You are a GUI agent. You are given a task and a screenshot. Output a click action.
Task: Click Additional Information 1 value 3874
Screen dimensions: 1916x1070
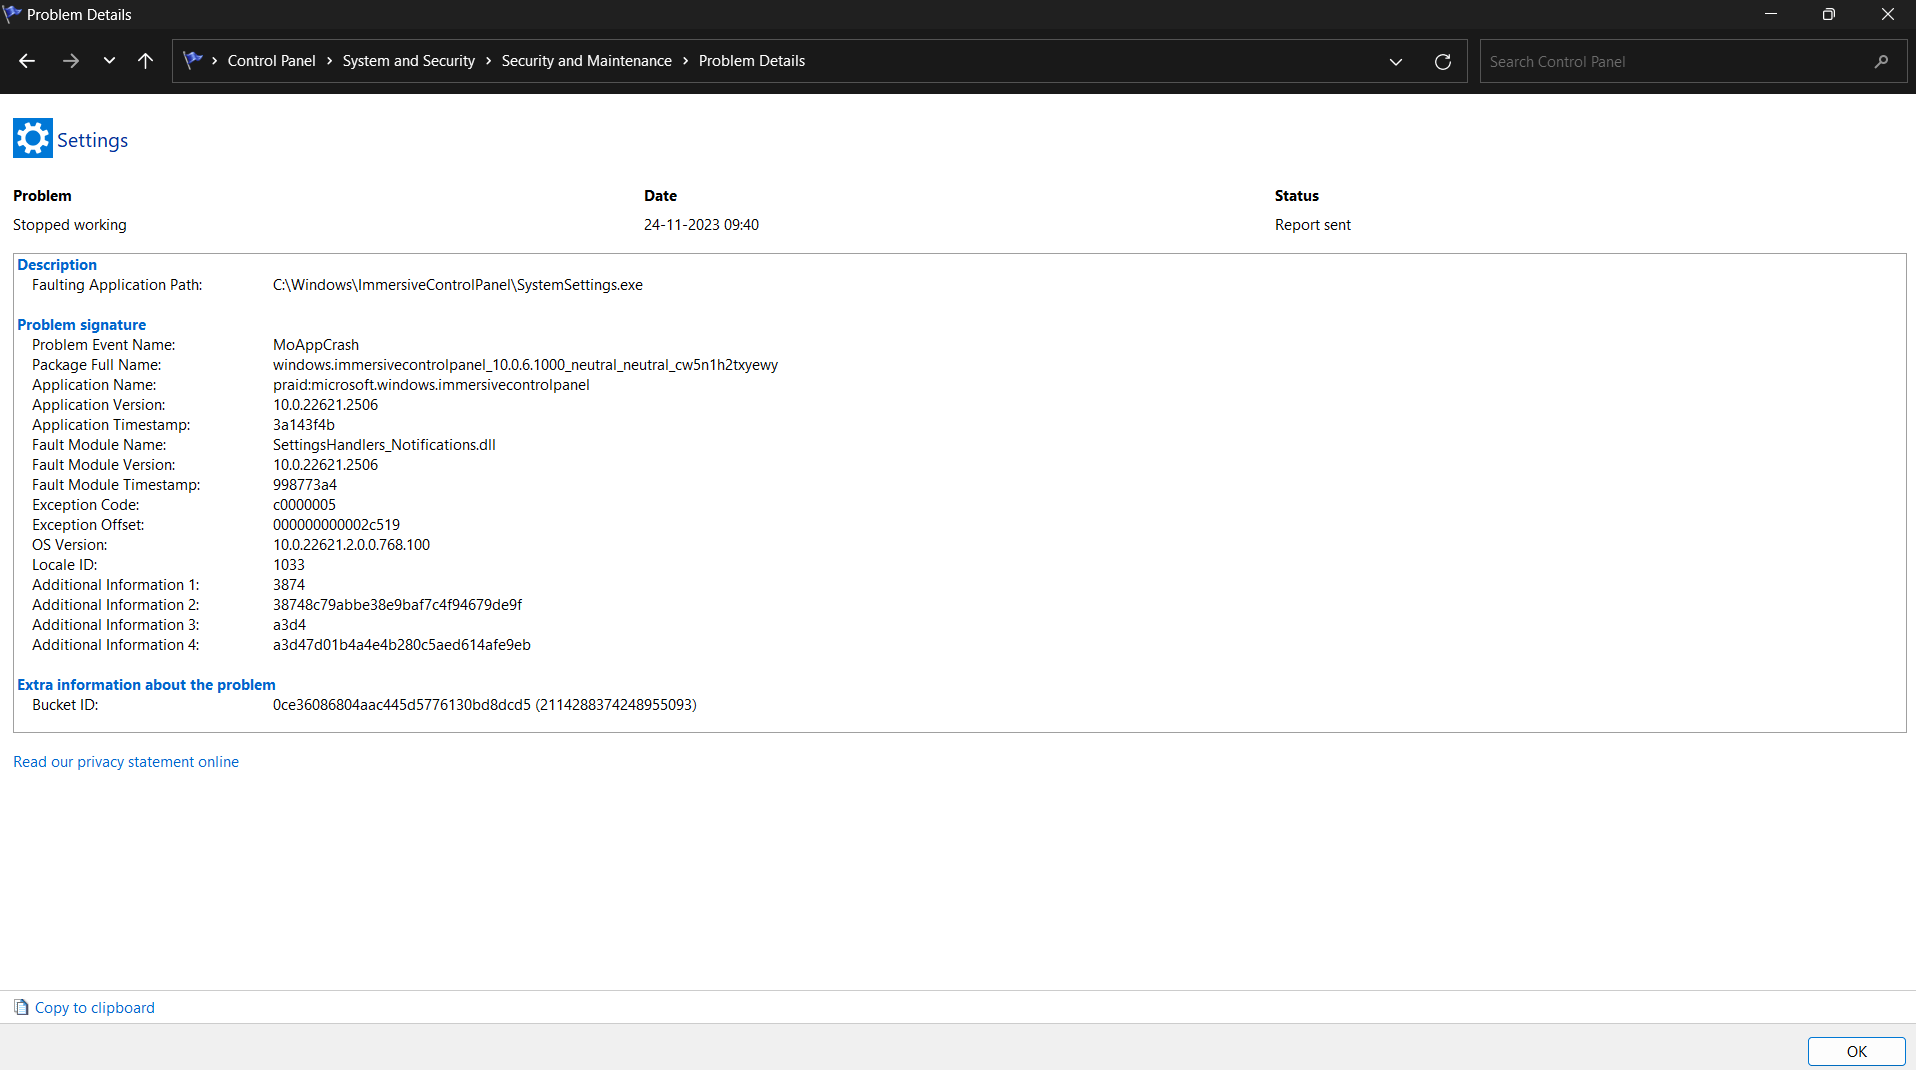point(289,585)
